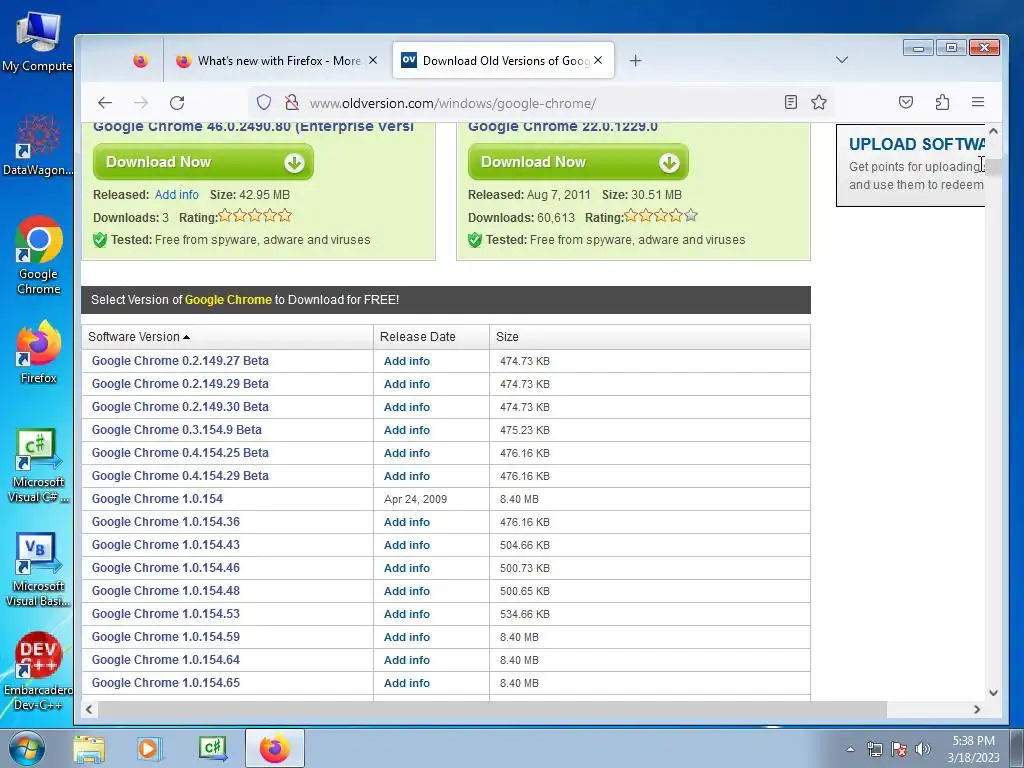This screenshot has width=1024, height=768.
Task: Open Google Chrome 1.0.154.65 link
Action: tap(166, 683)
